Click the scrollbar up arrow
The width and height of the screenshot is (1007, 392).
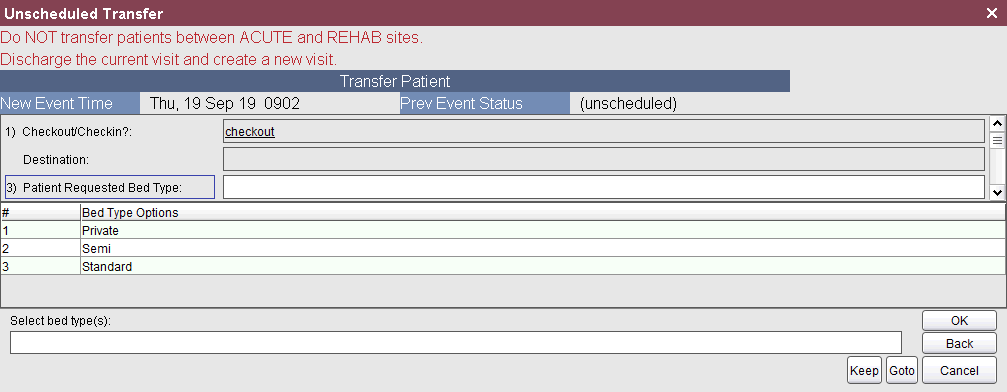click(997, 123)
